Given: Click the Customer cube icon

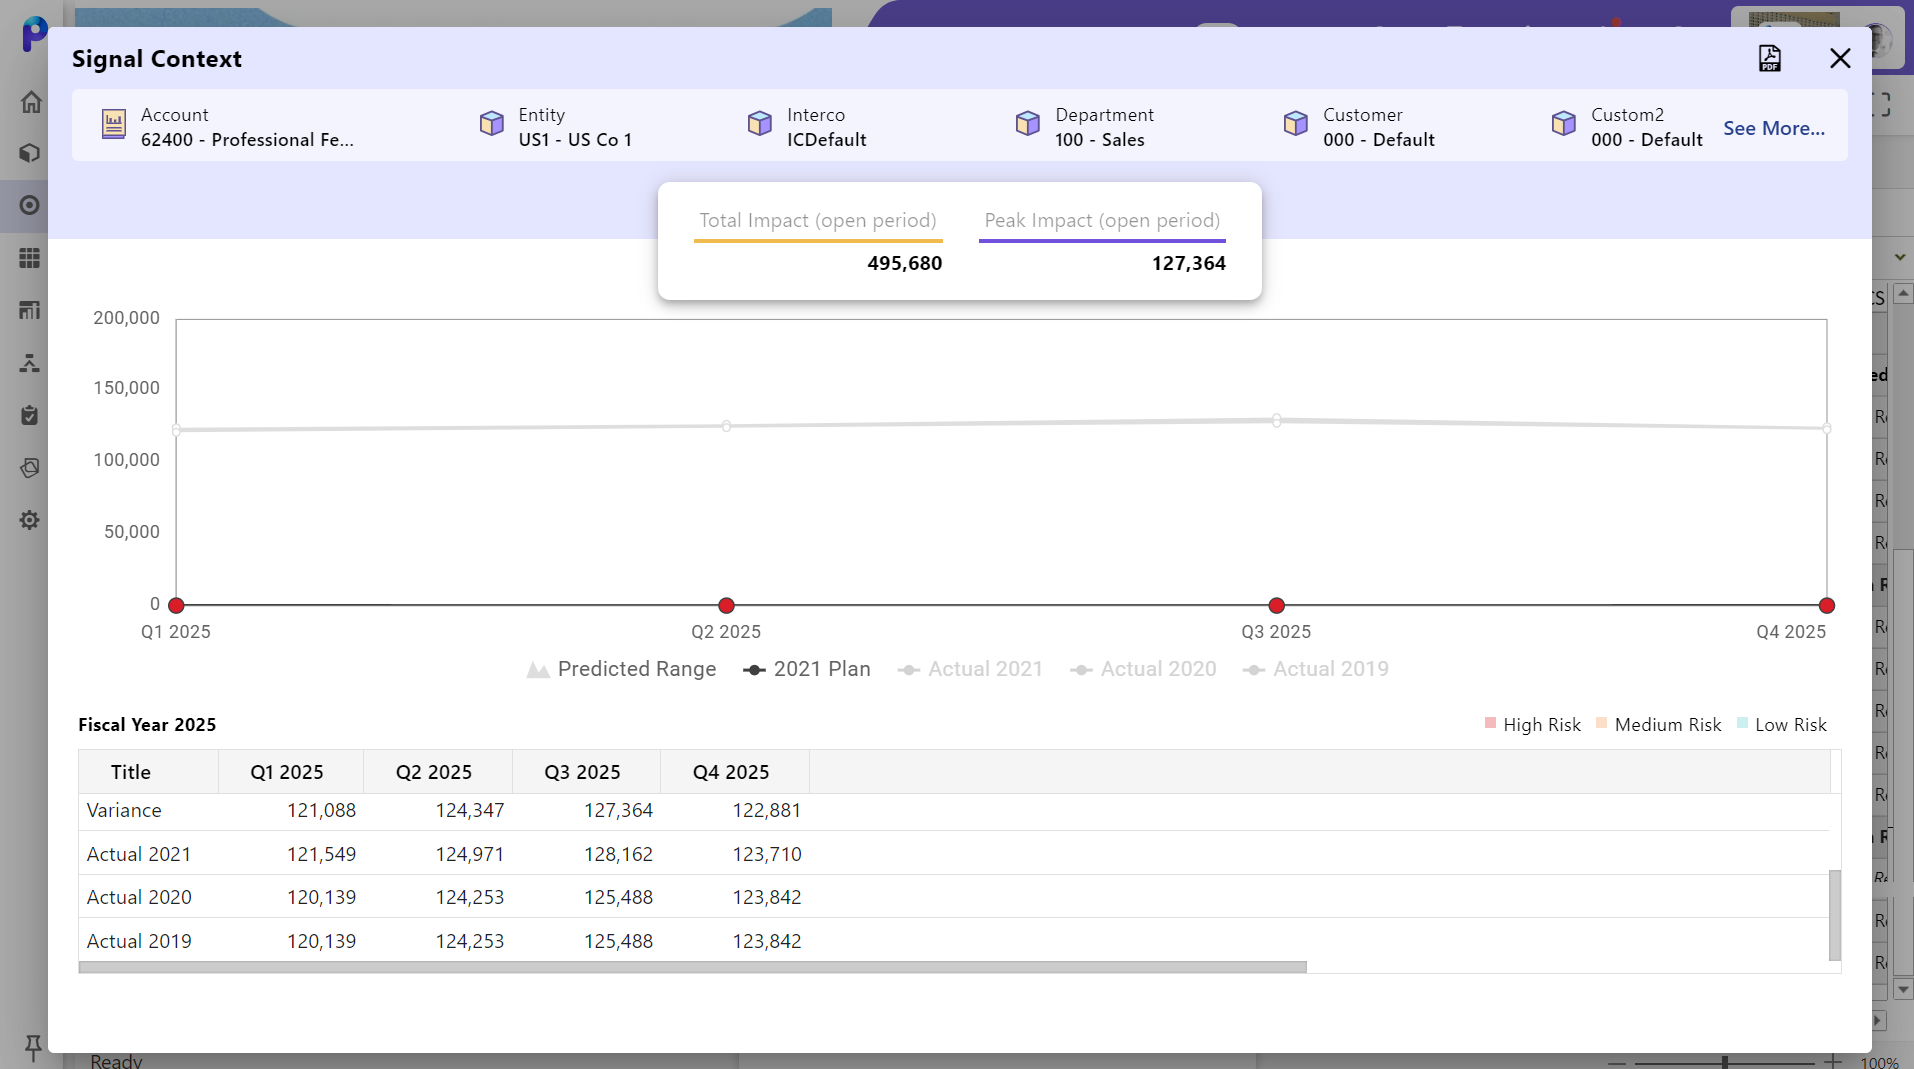Looking at the screenshot, I should point(1296,123).
